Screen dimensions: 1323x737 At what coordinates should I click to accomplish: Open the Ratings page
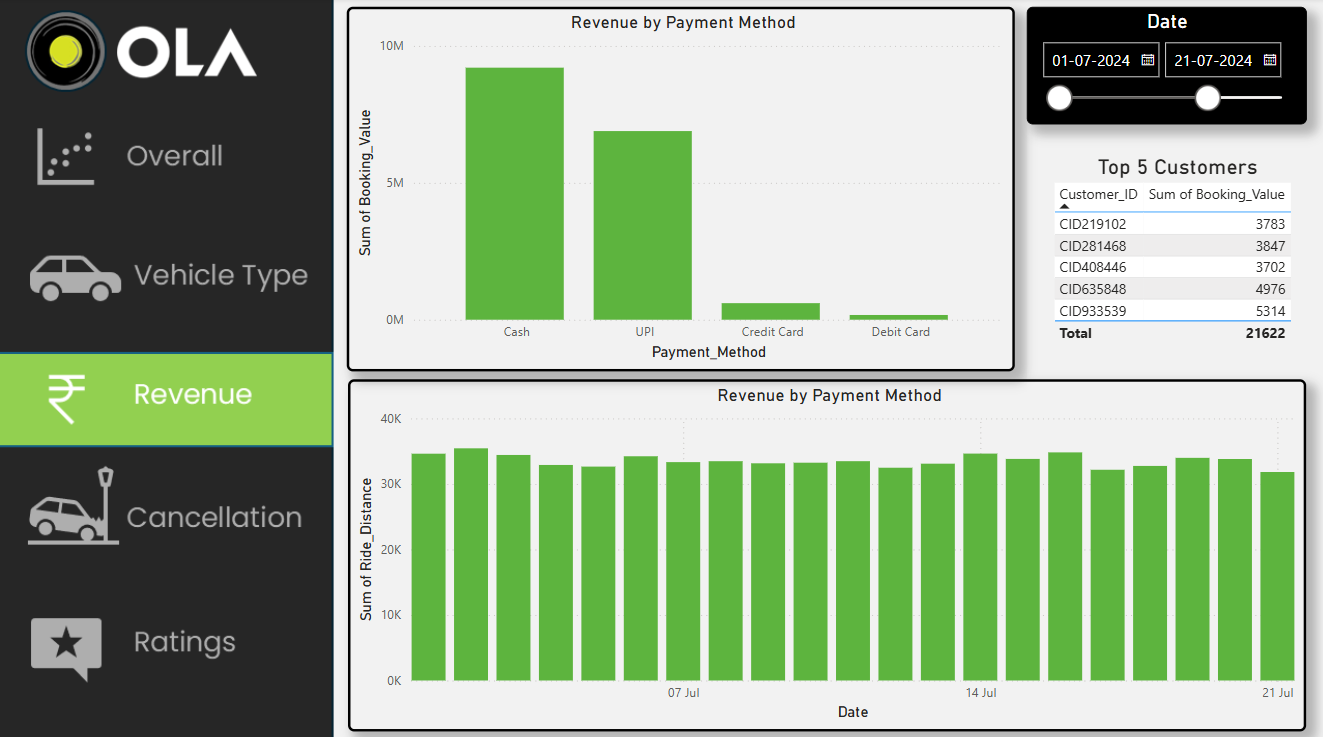tap(185, 642)
